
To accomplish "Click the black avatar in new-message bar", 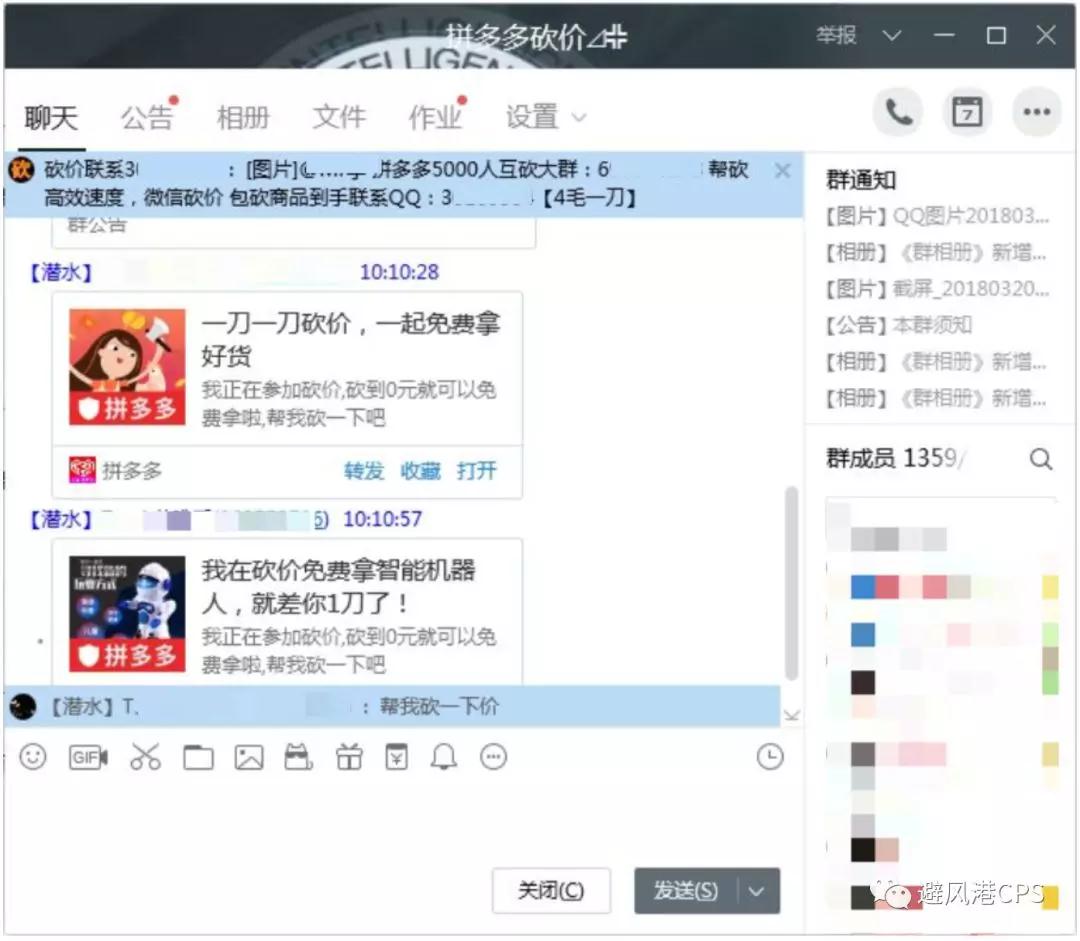I will tap(23, 707).
